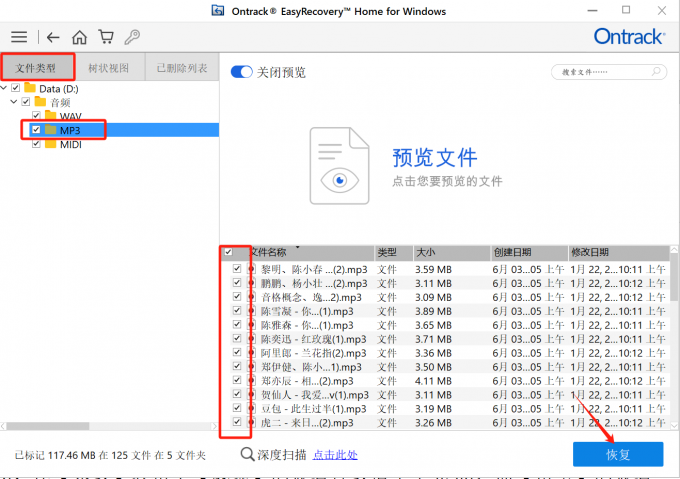
Task: Sort by 创建日期 column header
Action: pyautogui.click(x=529, y=252)
